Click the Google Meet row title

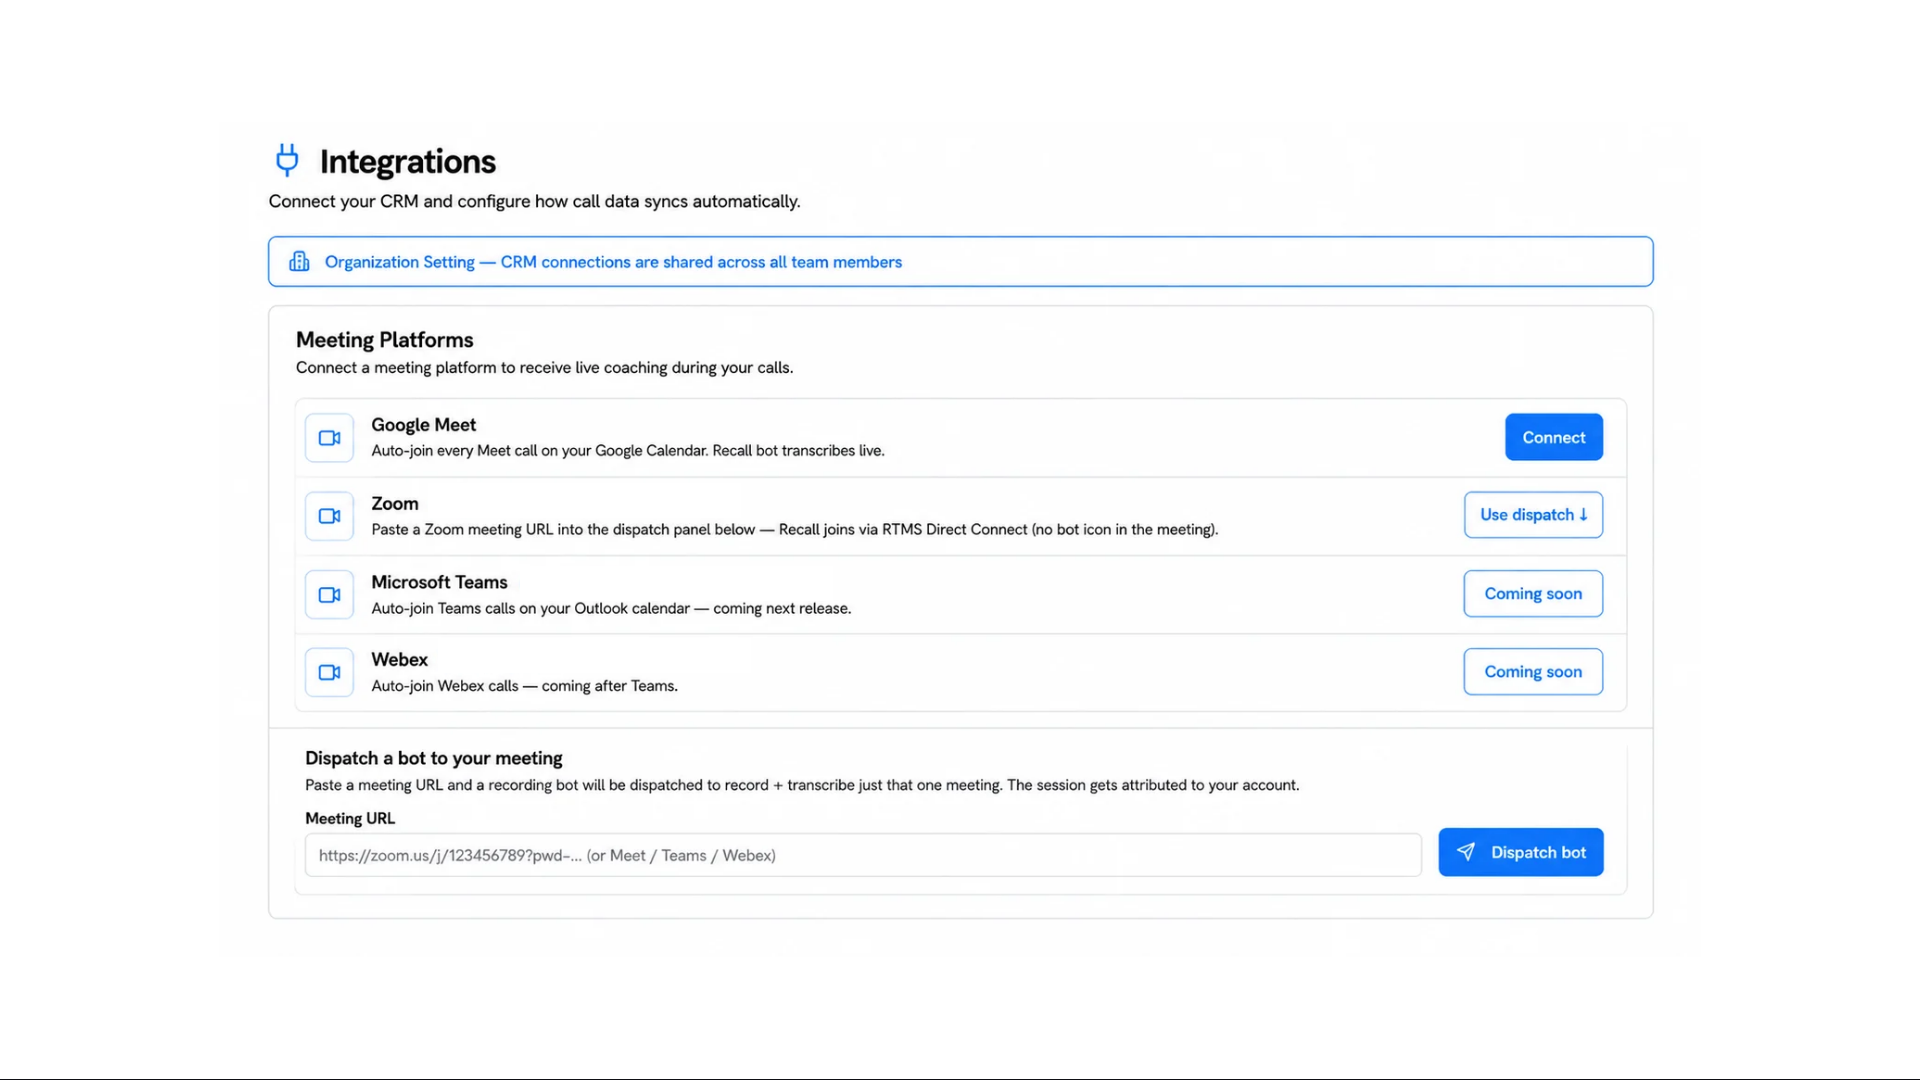(x=423, y=425)
